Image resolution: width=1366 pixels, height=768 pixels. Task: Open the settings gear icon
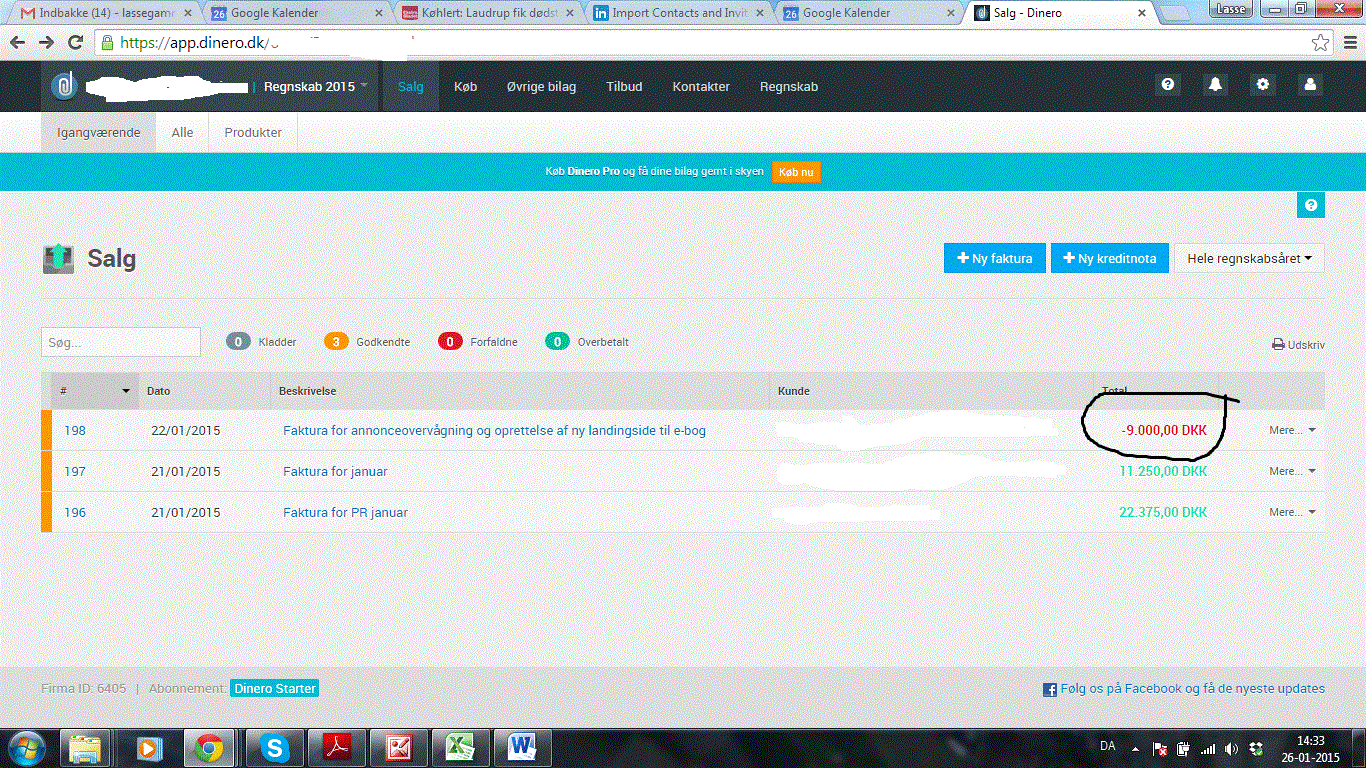point(1263,86)
